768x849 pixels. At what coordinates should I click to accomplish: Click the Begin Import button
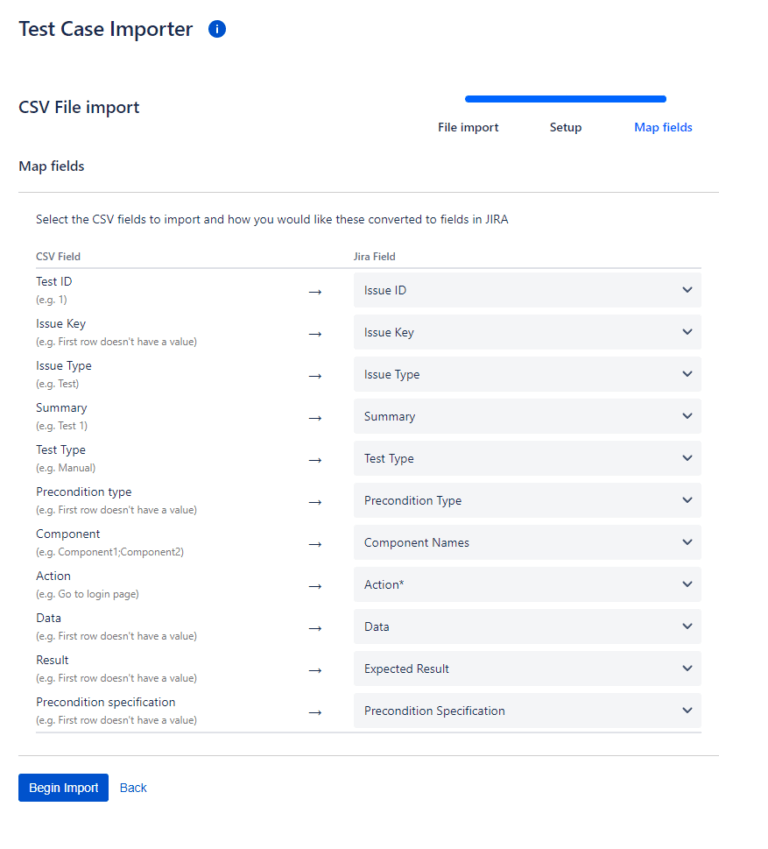(x=63, y=787)
